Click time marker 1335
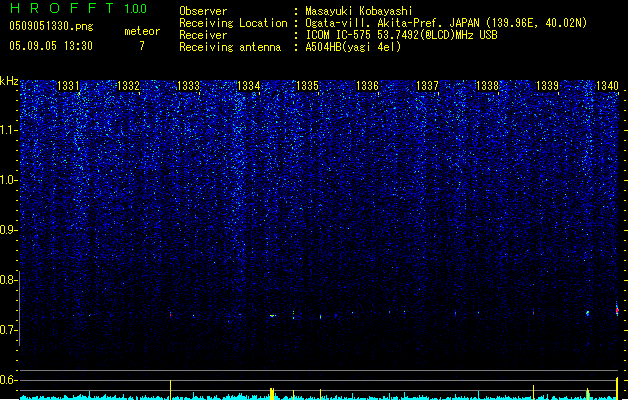 (308, 86)
